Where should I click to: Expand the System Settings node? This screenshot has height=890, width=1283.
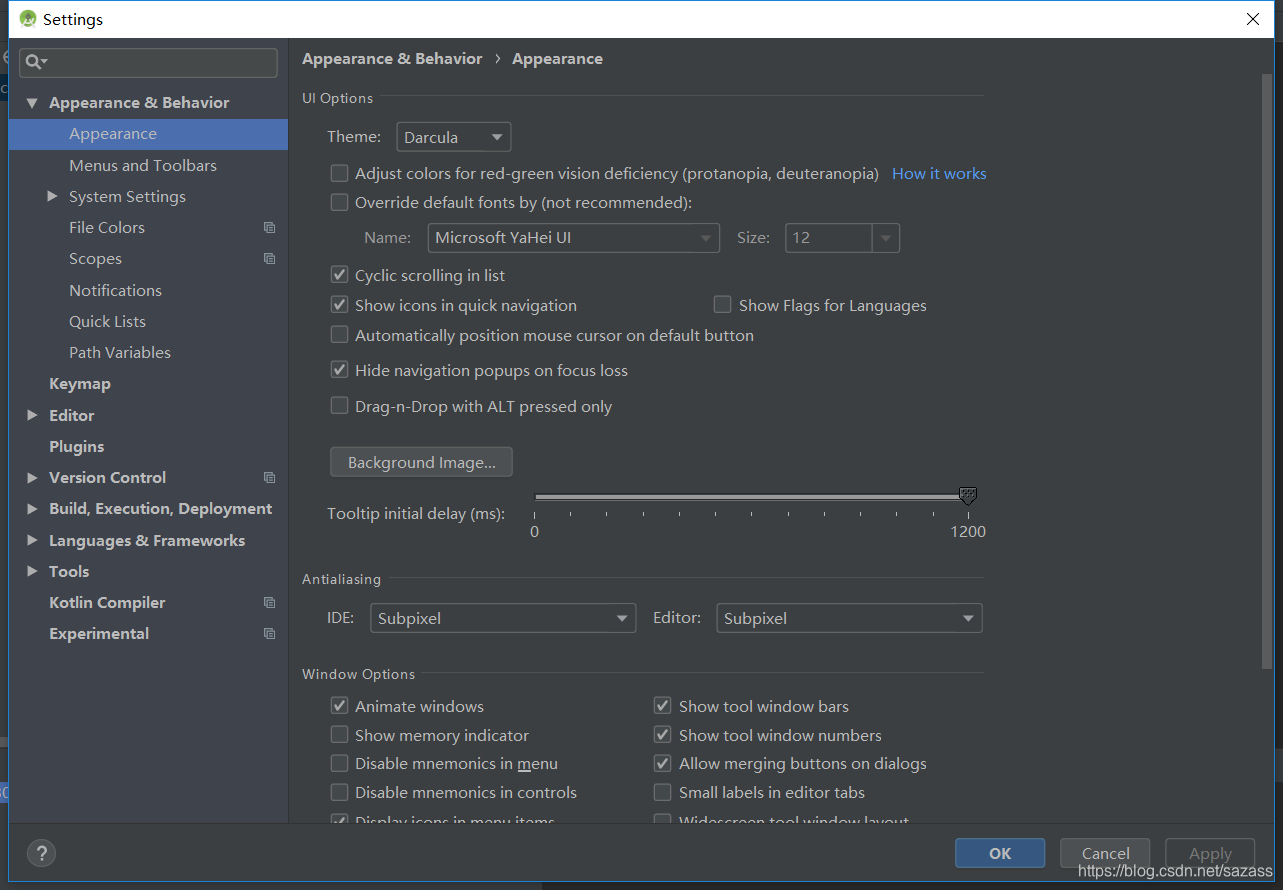pyautogui.click(x=52, y=197)
